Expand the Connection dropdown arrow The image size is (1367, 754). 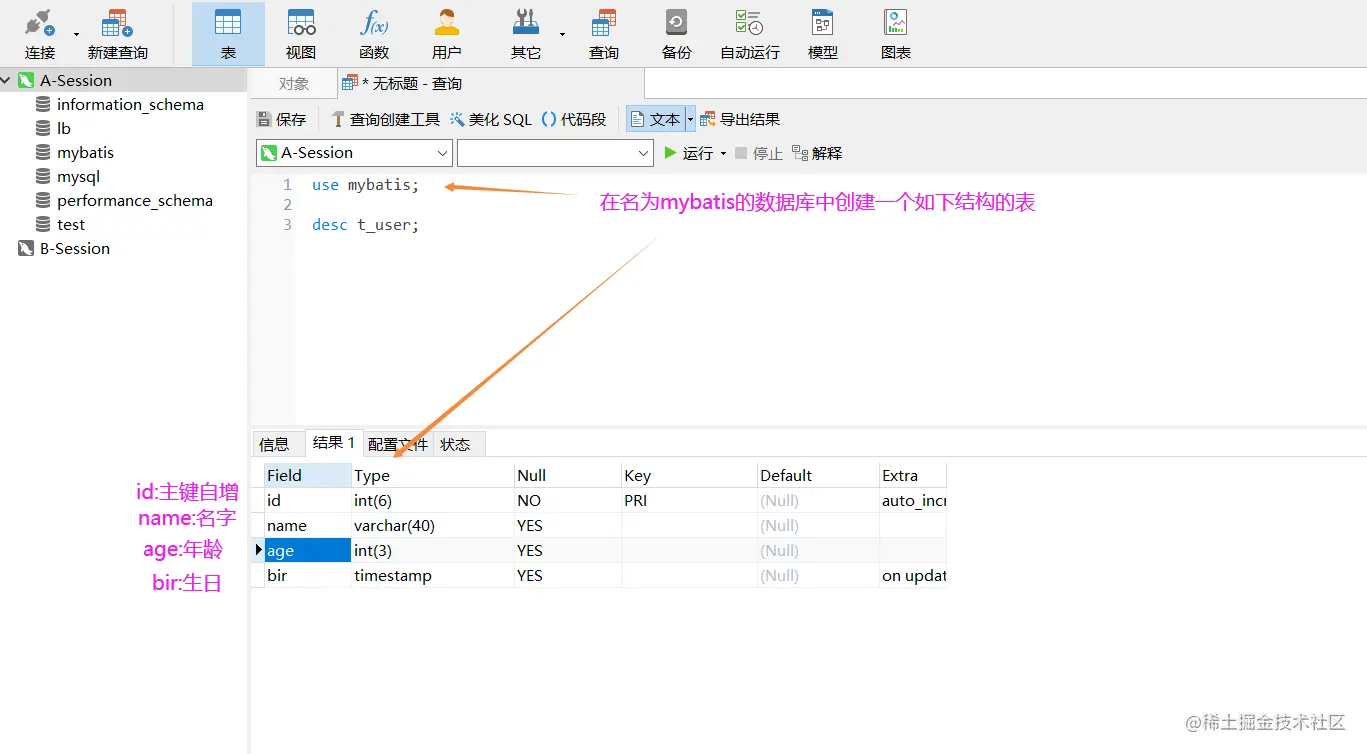click(x=76, y=34)
